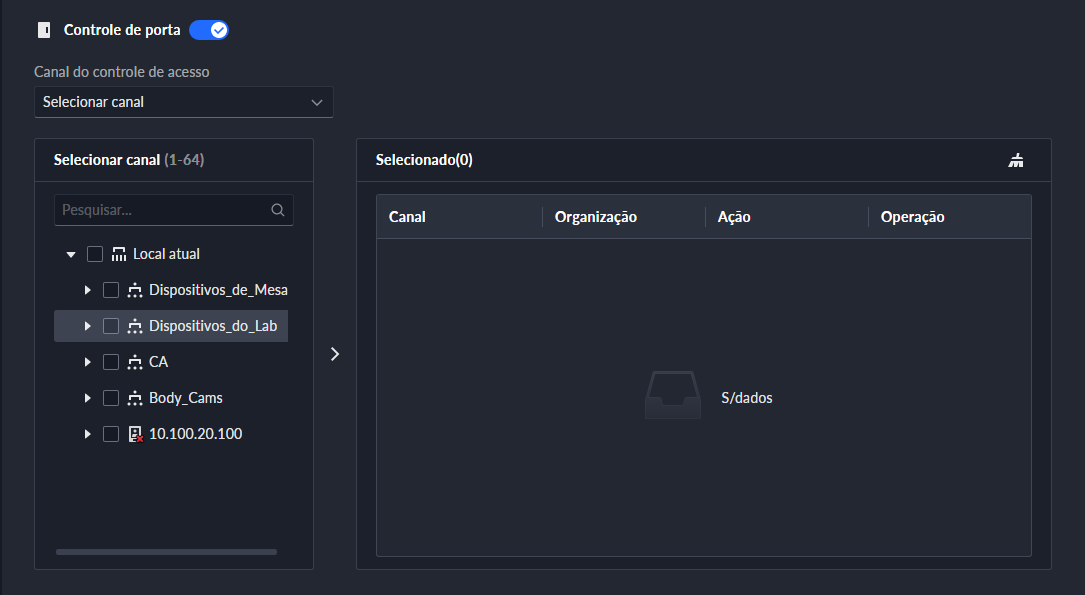
Task: Click the horizontal scrollbar under the channel tree
Action: 166,552
